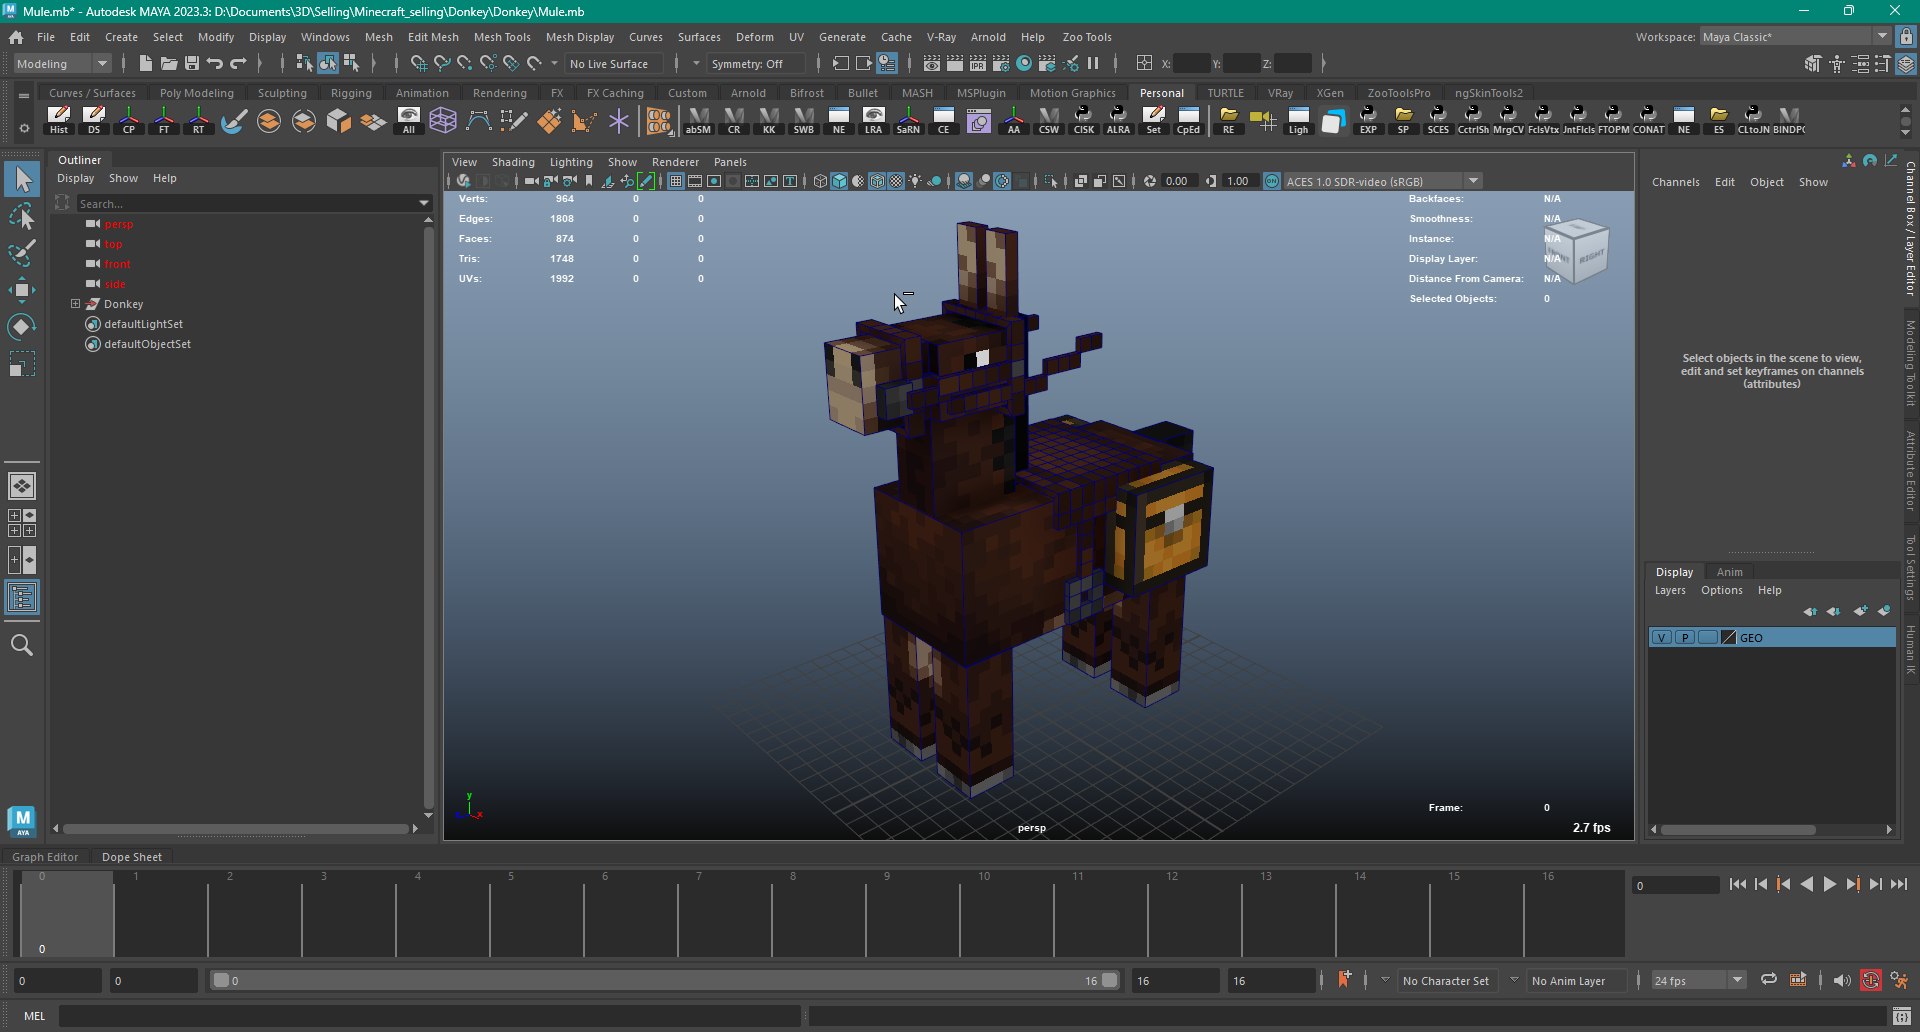Screen dimensions: 1920x1032
Task: Switch to the Anim layer tab
Action: pyautogui.click(x=1729, y=571)
